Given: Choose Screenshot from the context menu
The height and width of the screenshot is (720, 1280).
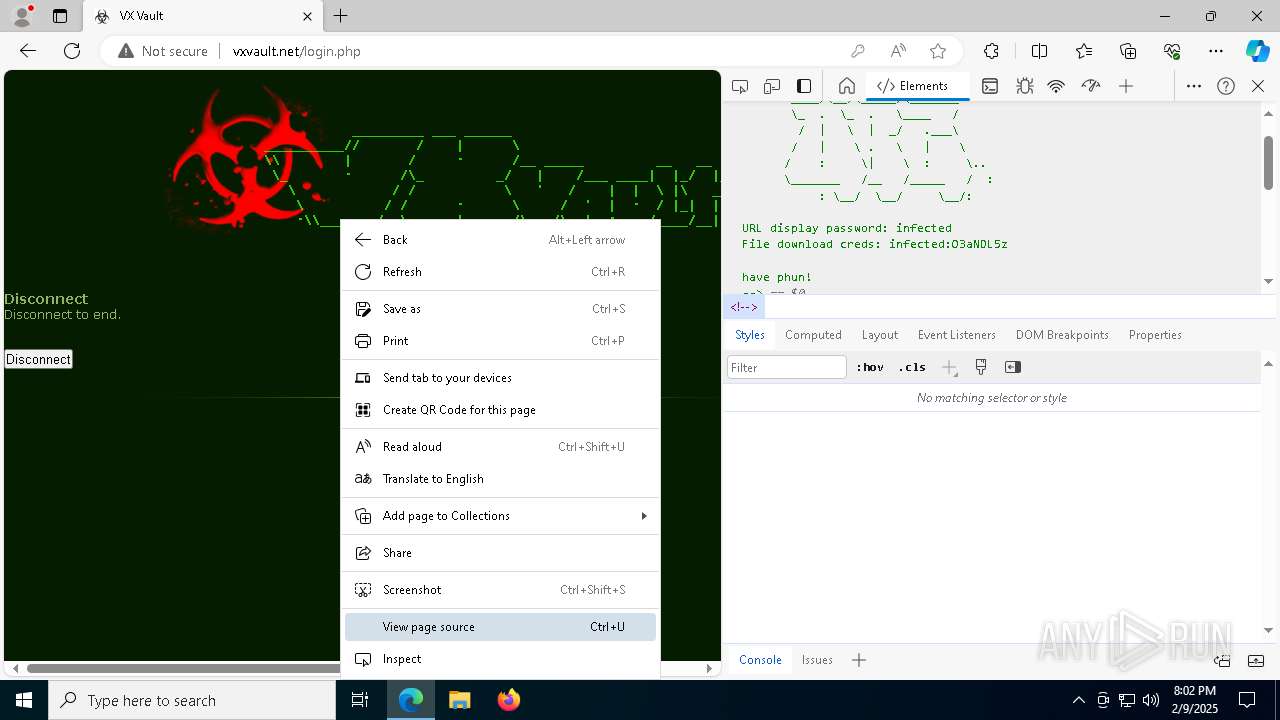Looking at the screenshot, I should tap(500, 590).
